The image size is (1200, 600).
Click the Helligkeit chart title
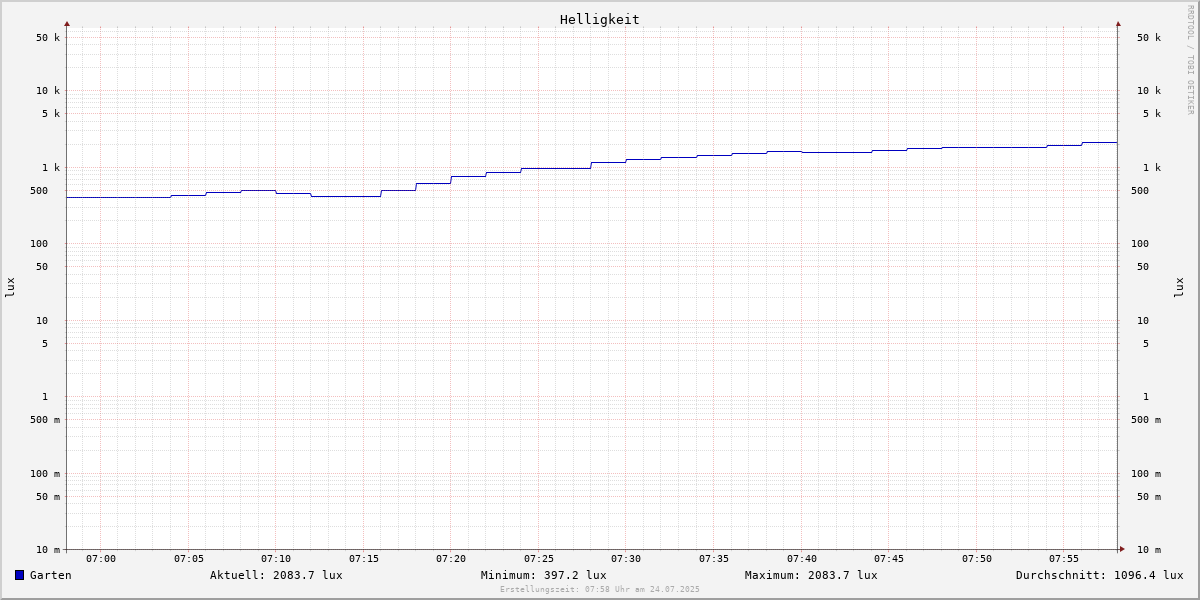click(x=600, y=19)
